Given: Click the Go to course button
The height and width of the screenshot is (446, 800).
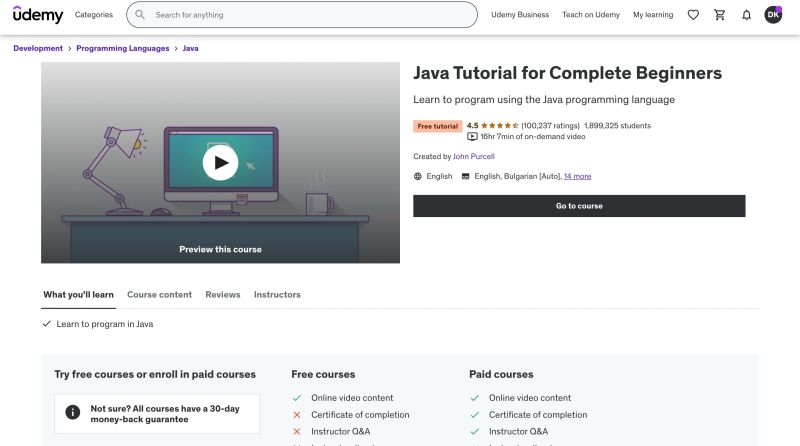Looking at the screenshot, I should 579,206.
